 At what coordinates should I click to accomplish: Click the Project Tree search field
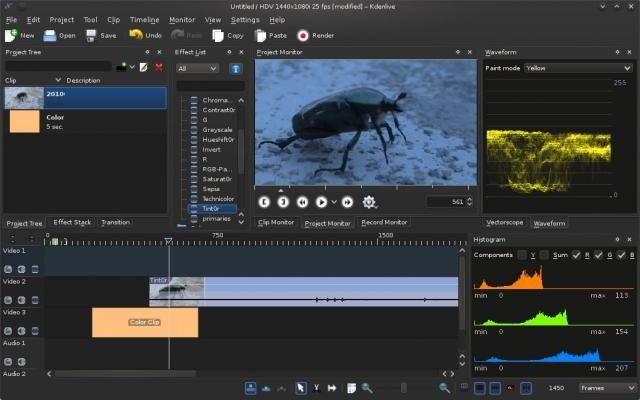(x=58, y=67)
